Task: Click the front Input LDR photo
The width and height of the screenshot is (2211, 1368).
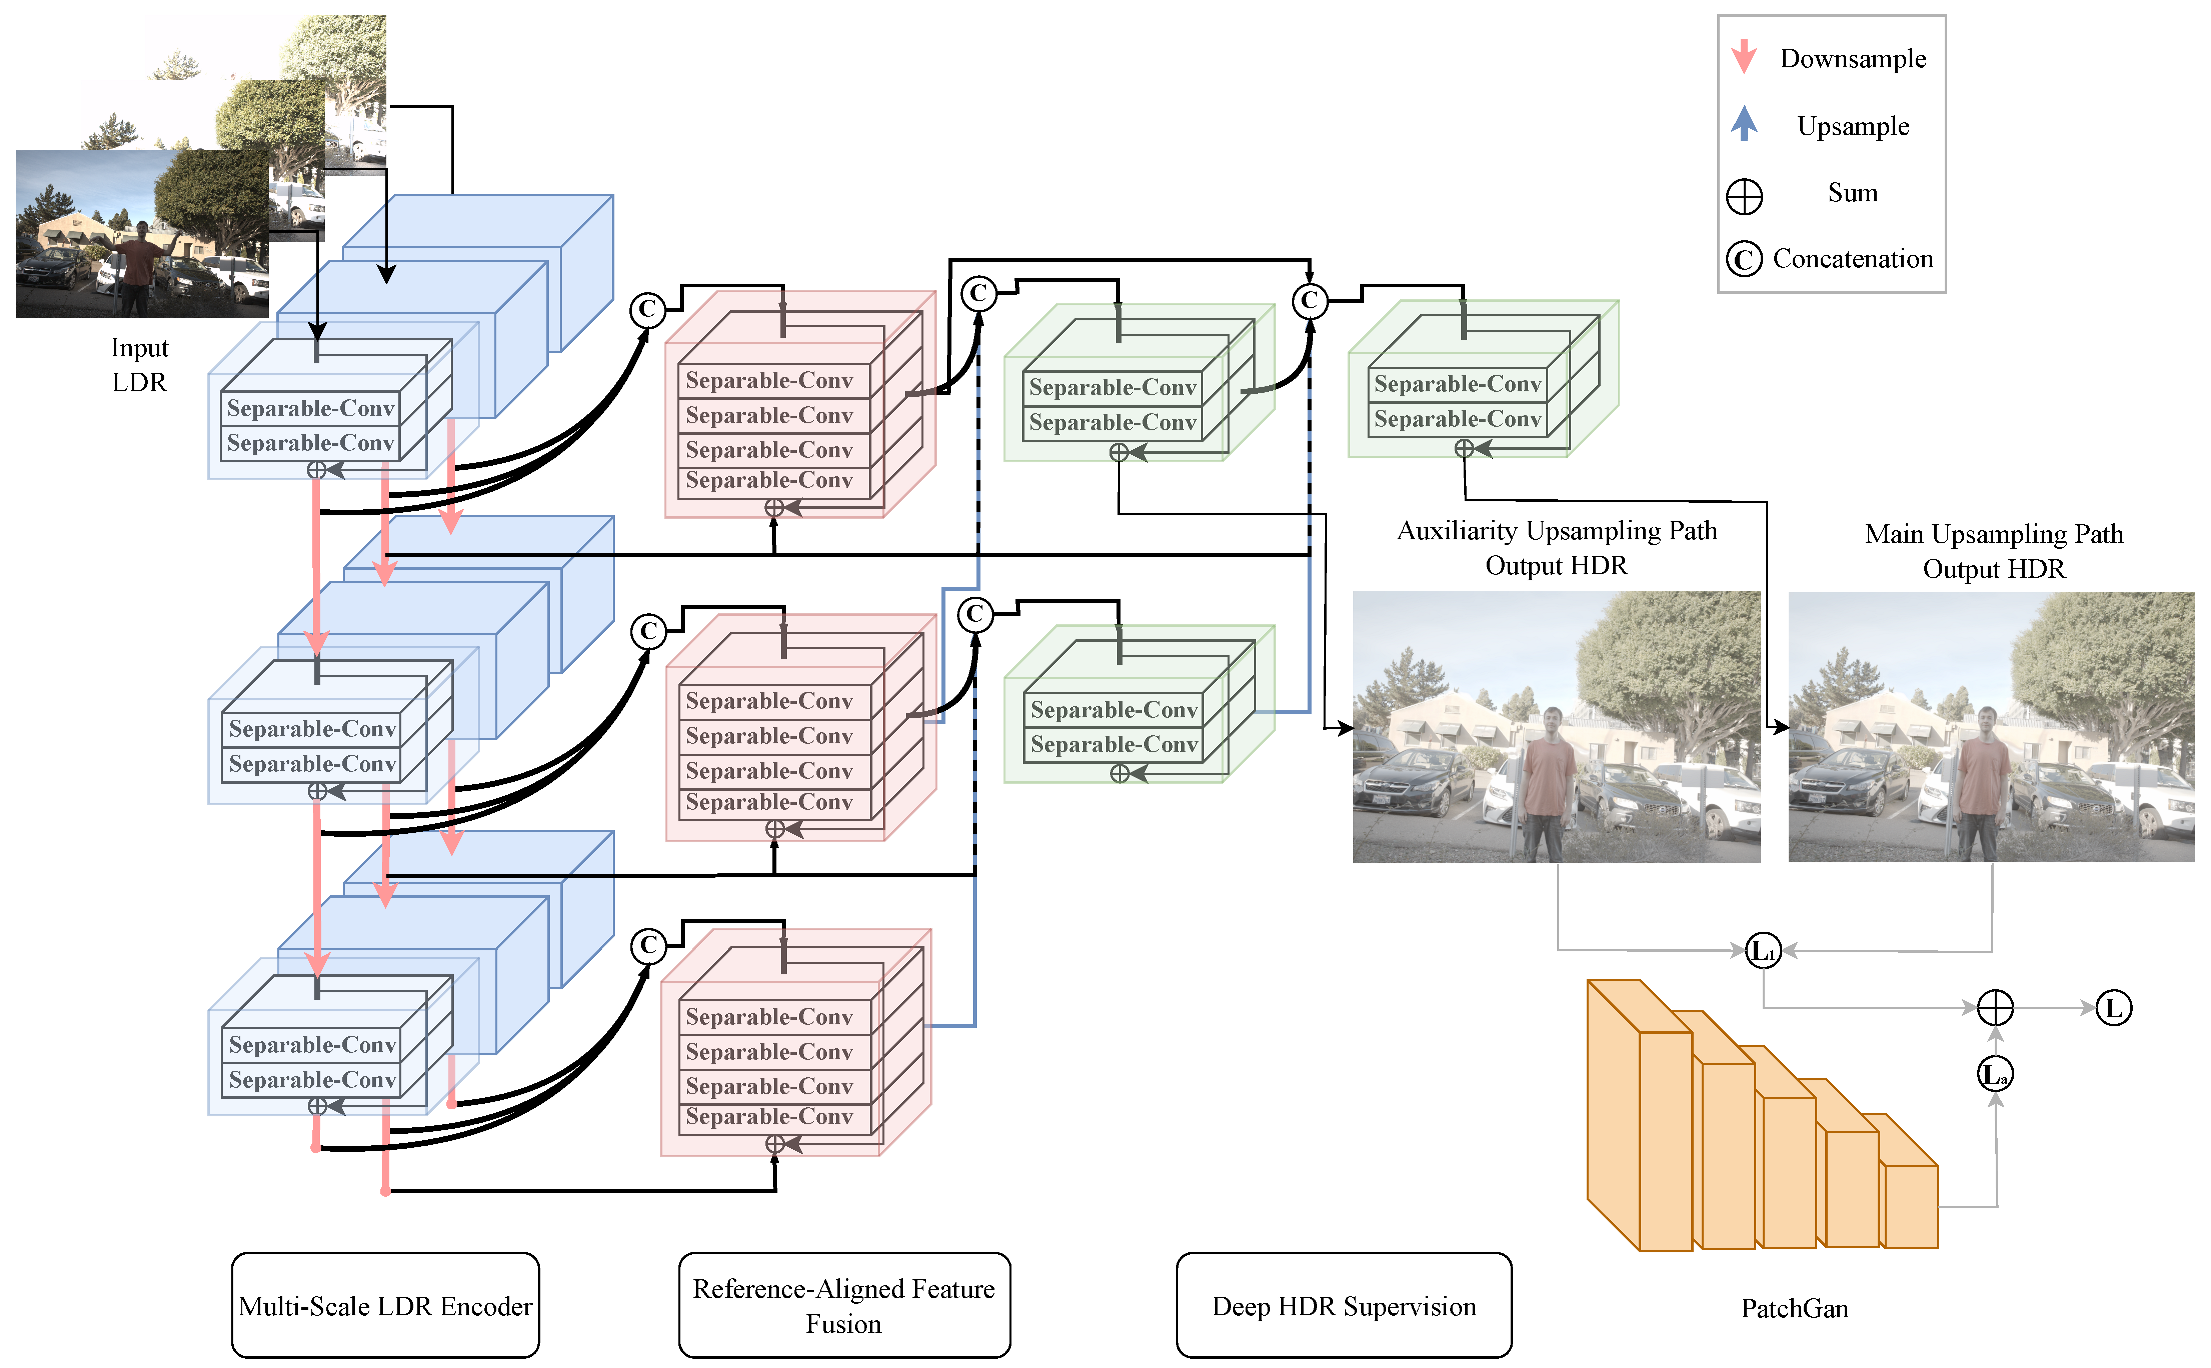Action: pyautogui.click(x=140, y=235)
